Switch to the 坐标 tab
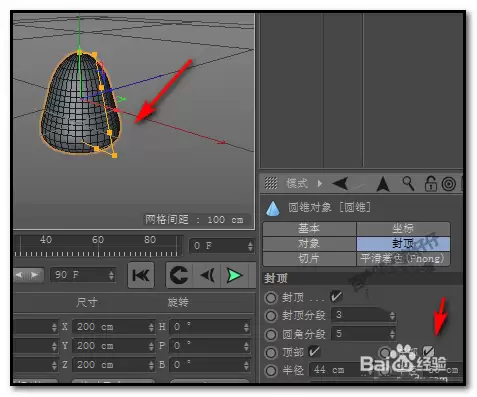Image resolution: width=477 pixels, height=397 pixels. tap(403, 229)
